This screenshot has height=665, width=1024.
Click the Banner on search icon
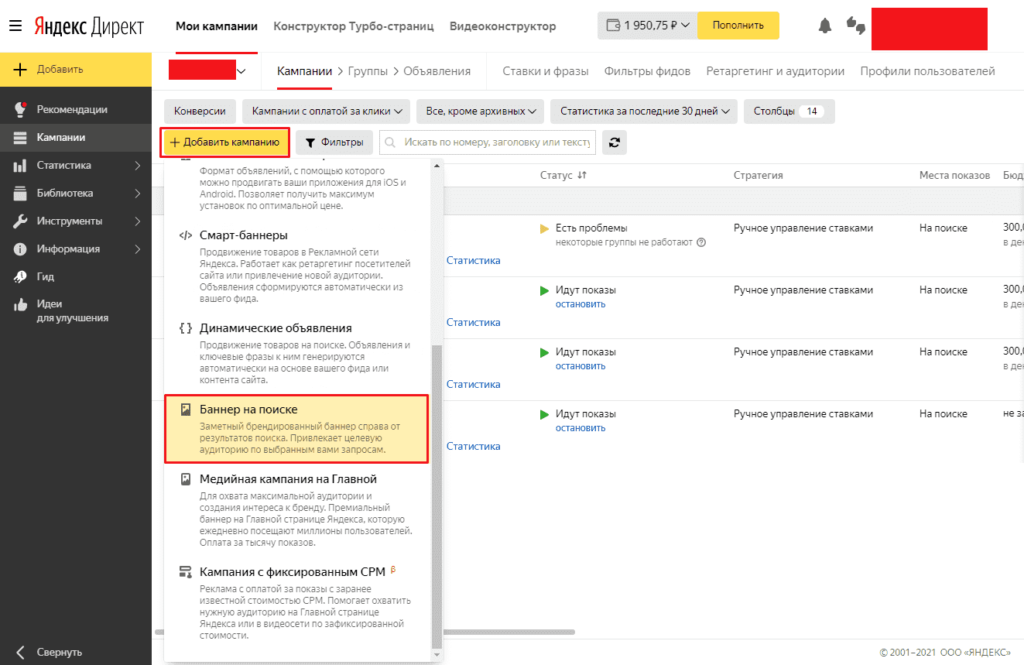click(x=185, y=410)
